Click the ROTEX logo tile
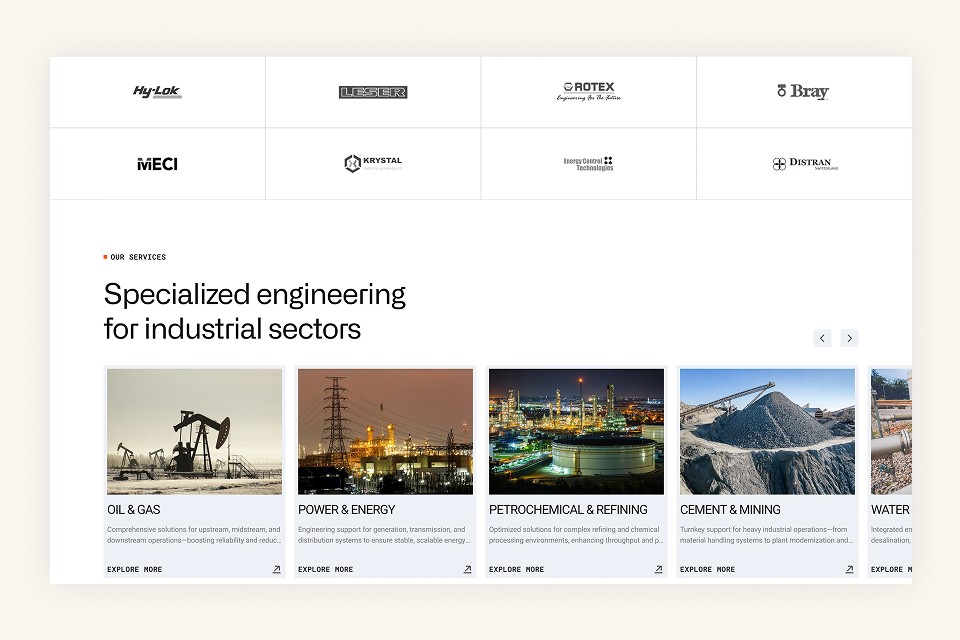Viewport: 960px width, 640px height. 588,92
